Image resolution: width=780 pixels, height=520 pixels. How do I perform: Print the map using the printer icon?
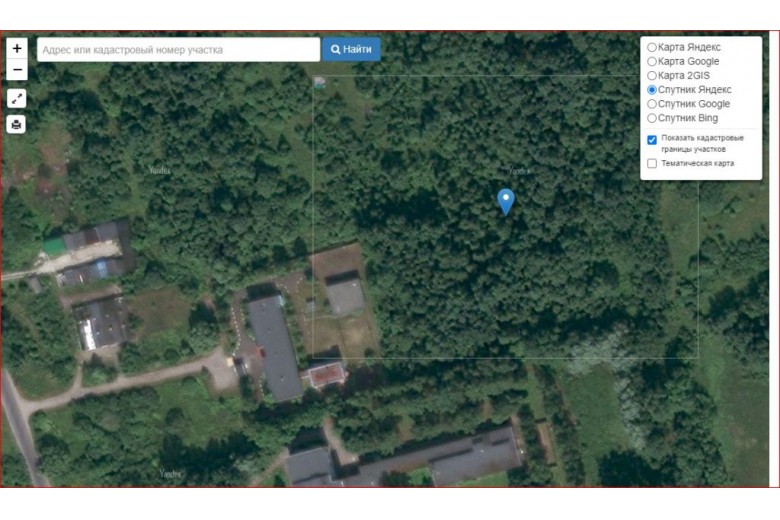(16, 124)
